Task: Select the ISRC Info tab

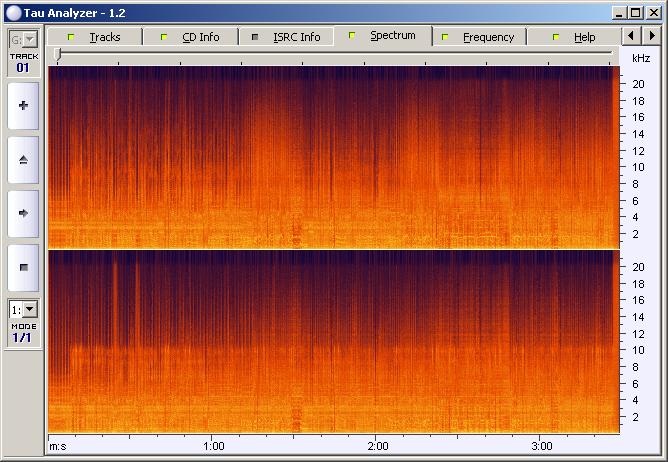Action: pyautogui.click(x=296, y=37)
